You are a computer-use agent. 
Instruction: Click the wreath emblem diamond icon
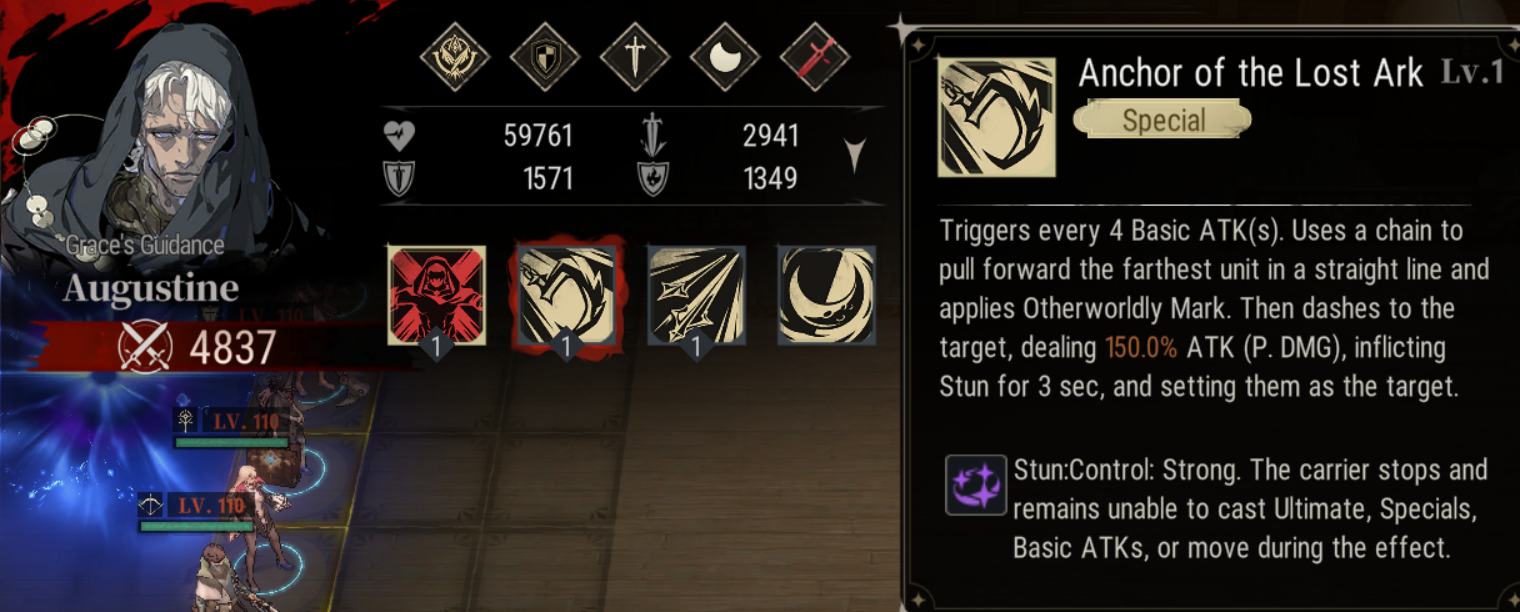pyautogui.click(x=455, y=57)
